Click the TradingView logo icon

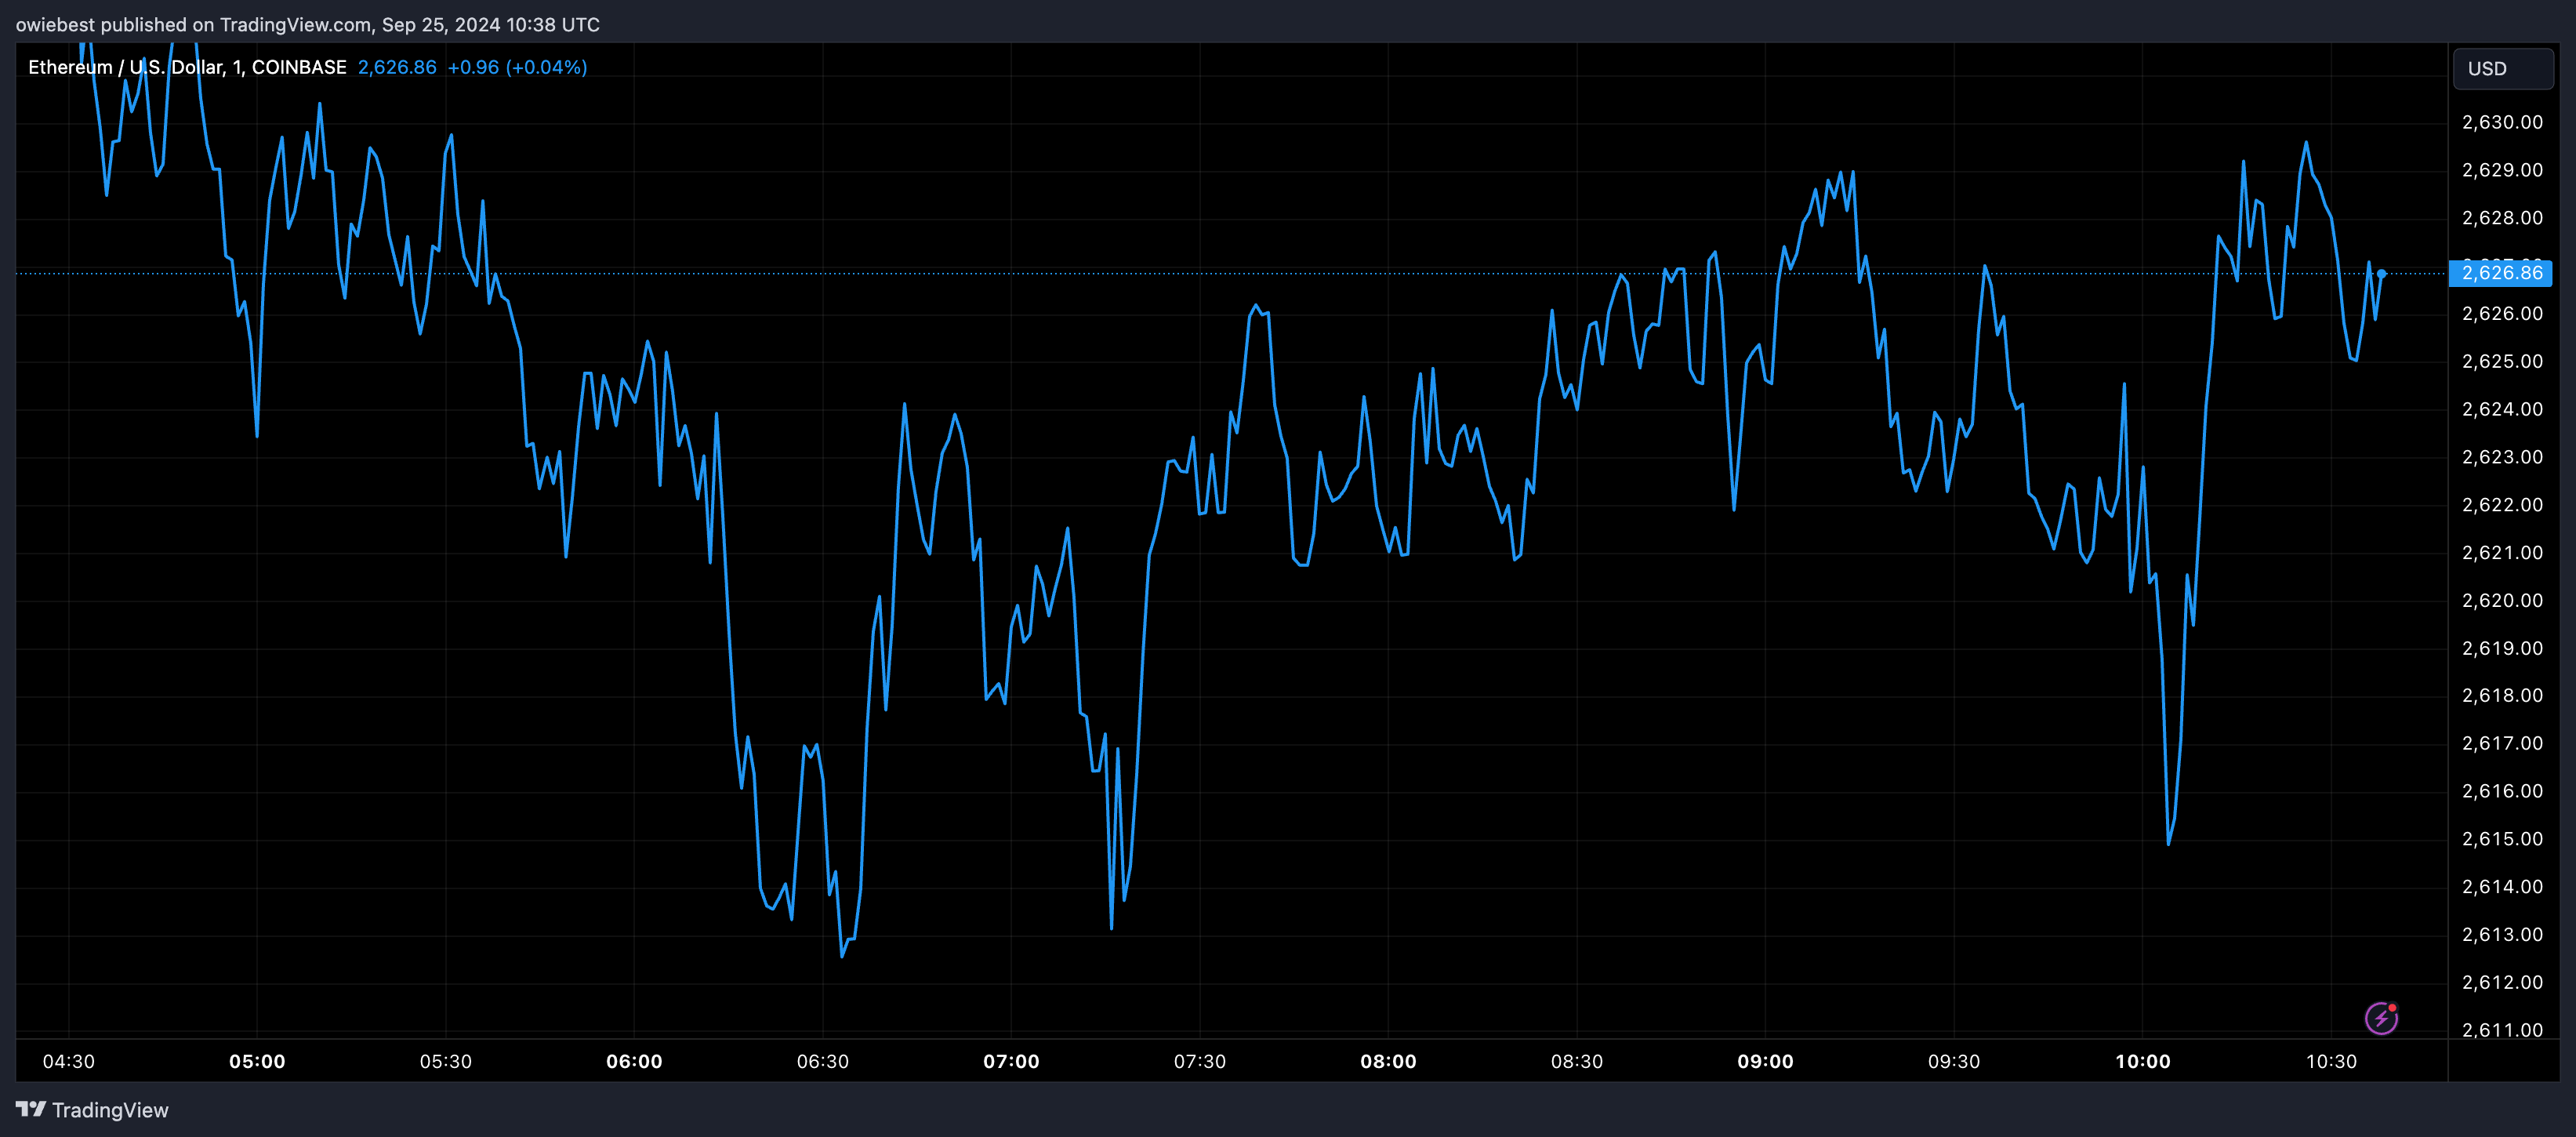[30, 1109]
